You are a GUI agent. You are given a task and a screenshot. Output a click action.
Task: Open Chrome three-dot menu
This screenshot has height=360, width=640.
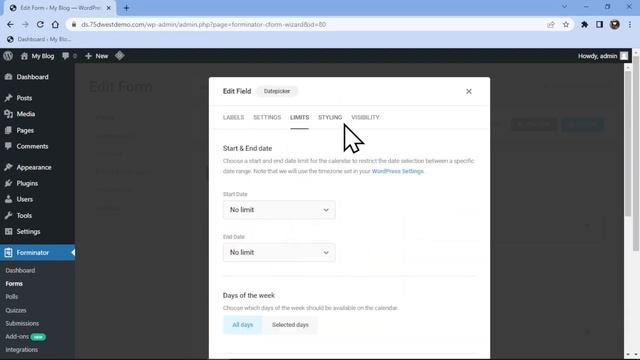tap(630, 24)
